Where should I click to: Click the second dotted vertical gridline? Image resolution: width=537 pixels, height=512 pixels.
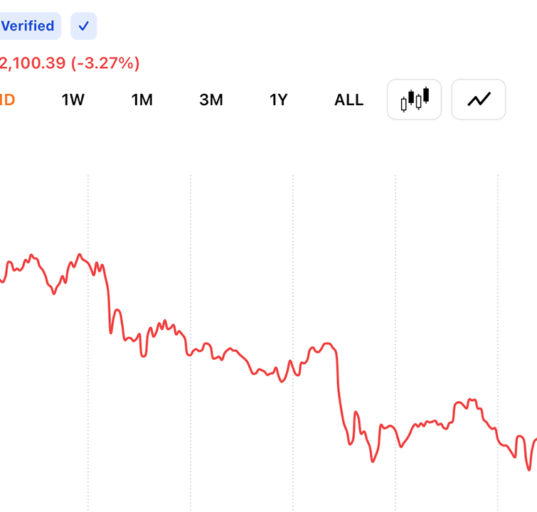click(x=190, y=342)
